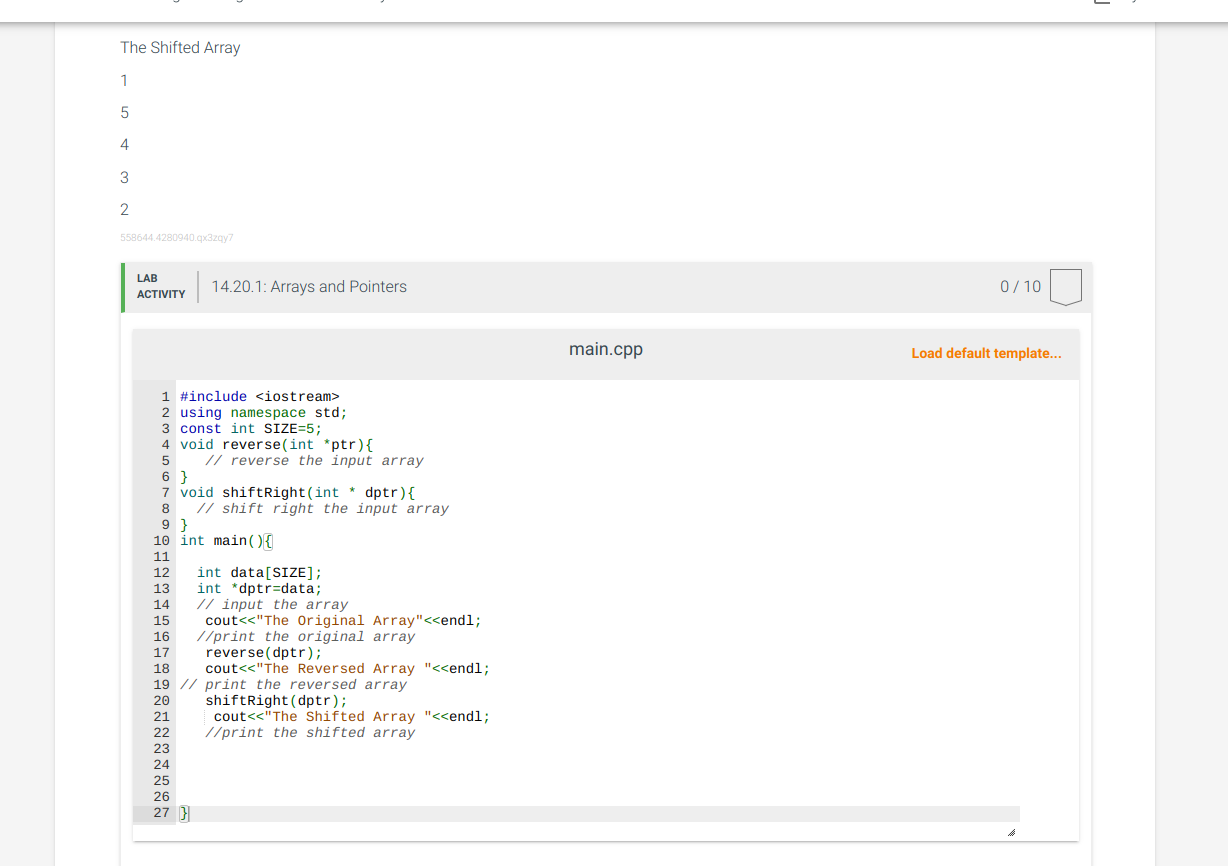Click the expander-style chevron on the score ribbon
Image resolution: width=1228 pixels, height=866 pixels.
(1065, 286)
